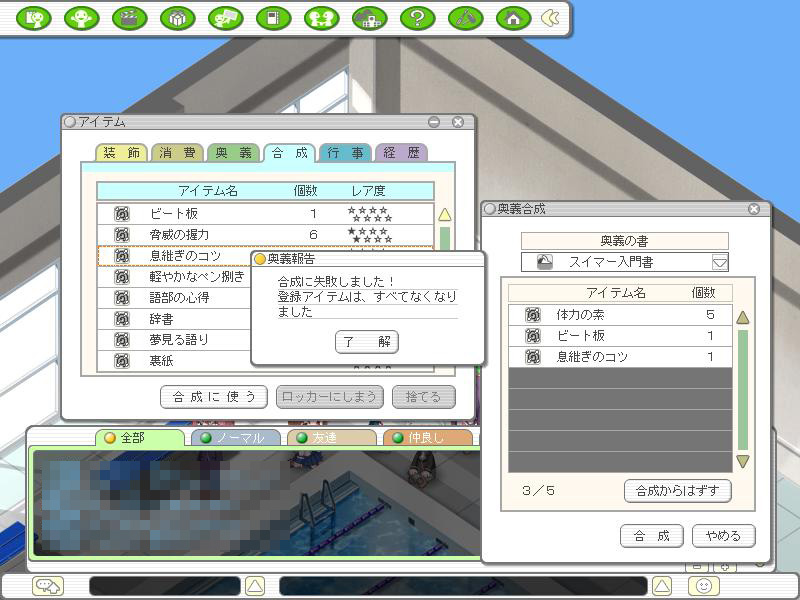Select 息継ぎのコツ in synthesis list
Screen dimensions: 800x600
click(x=620, y=357)
